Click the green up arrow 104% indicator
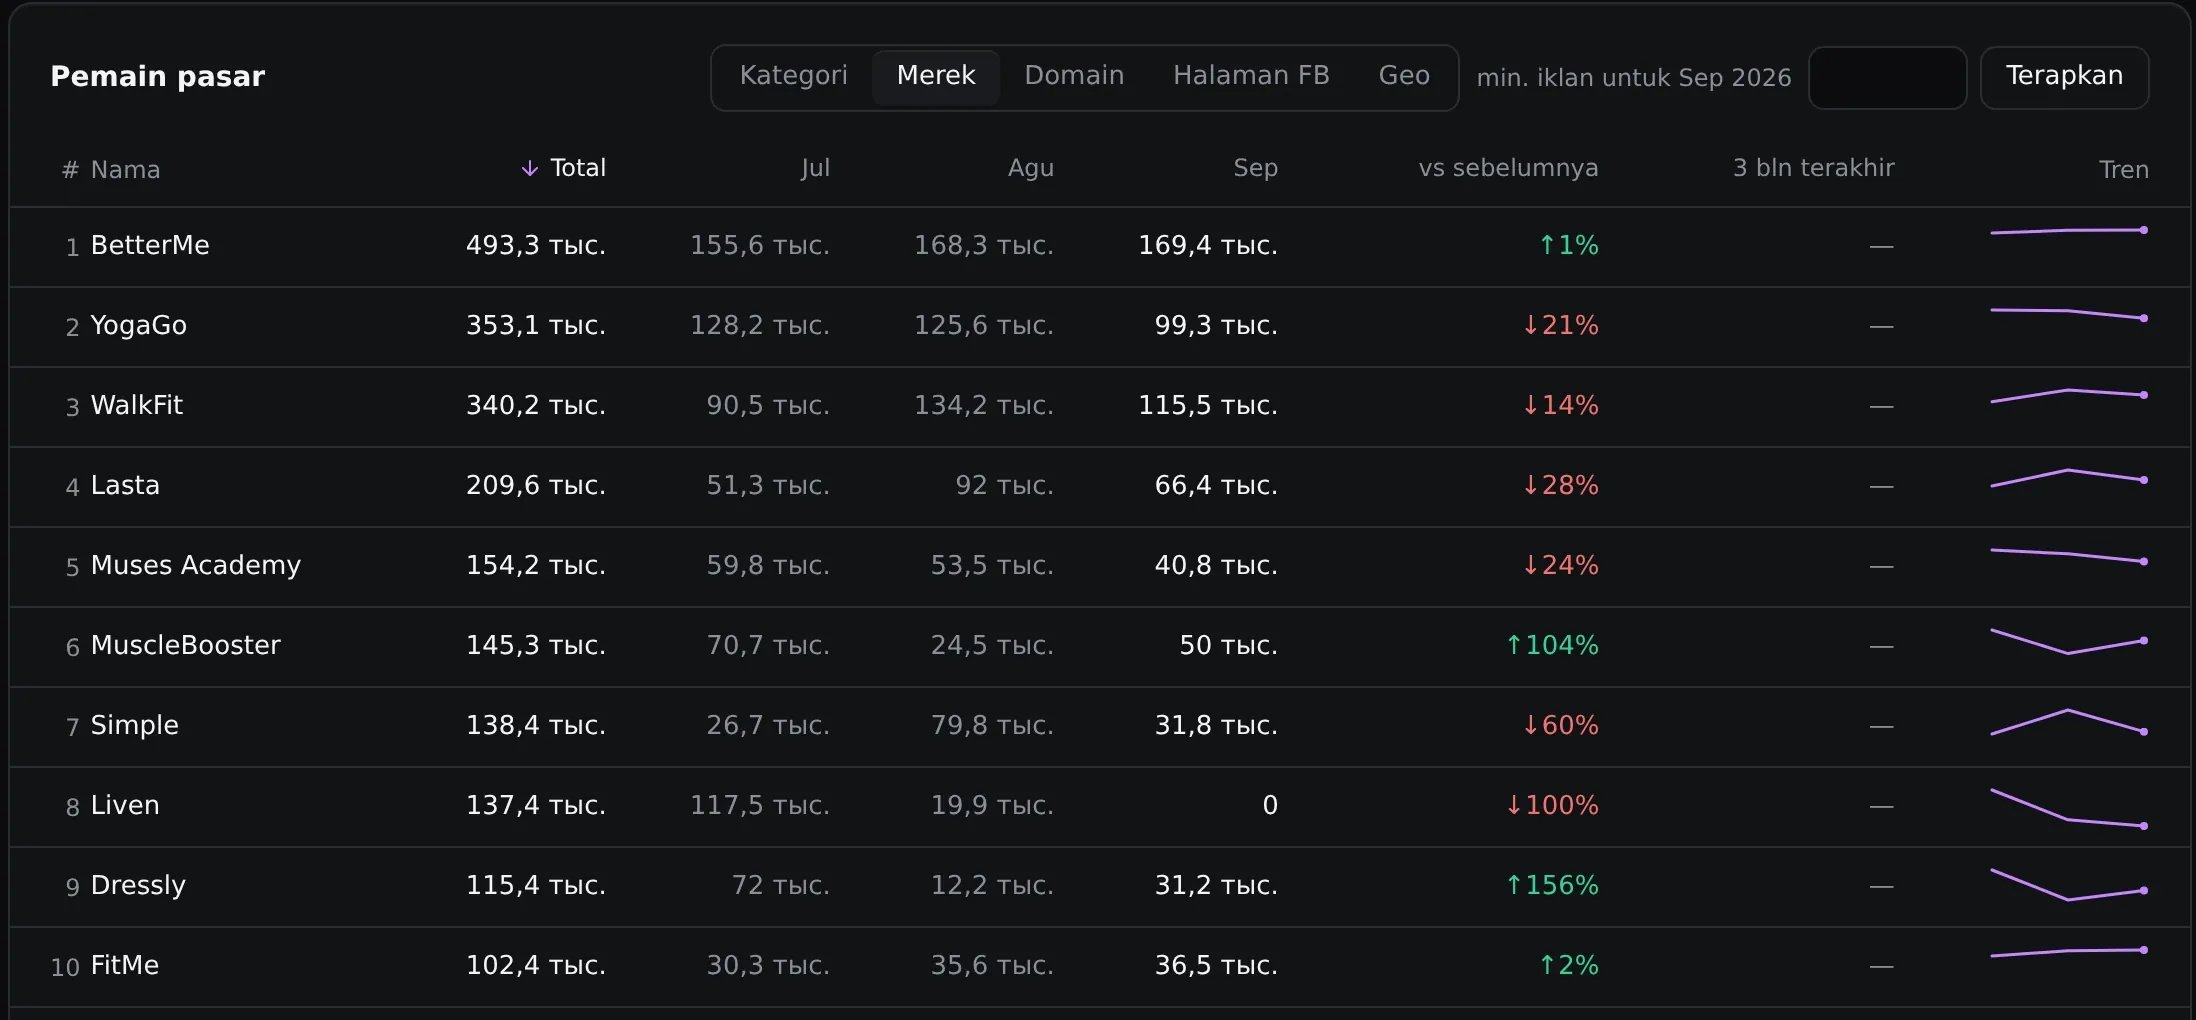 coord(1552,645)
